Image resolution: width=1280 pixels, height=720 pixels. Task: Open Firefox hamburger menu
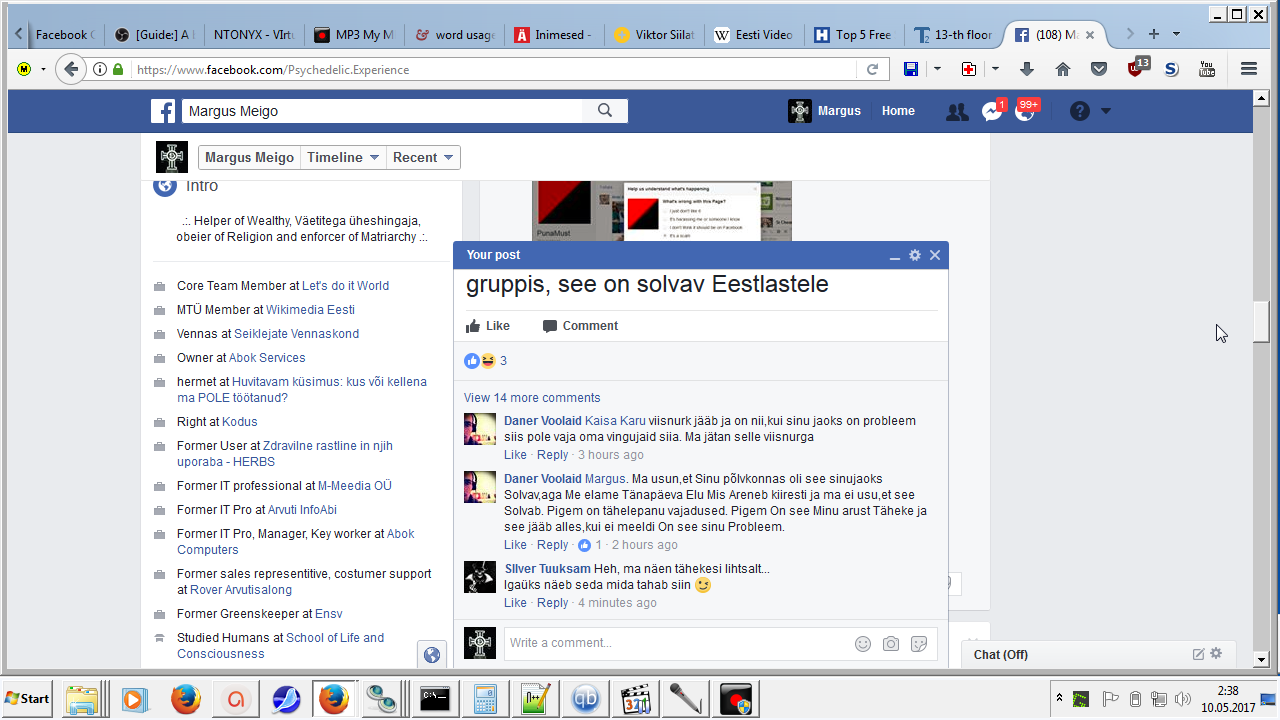pyautogui.click(x=1248, y=69)
